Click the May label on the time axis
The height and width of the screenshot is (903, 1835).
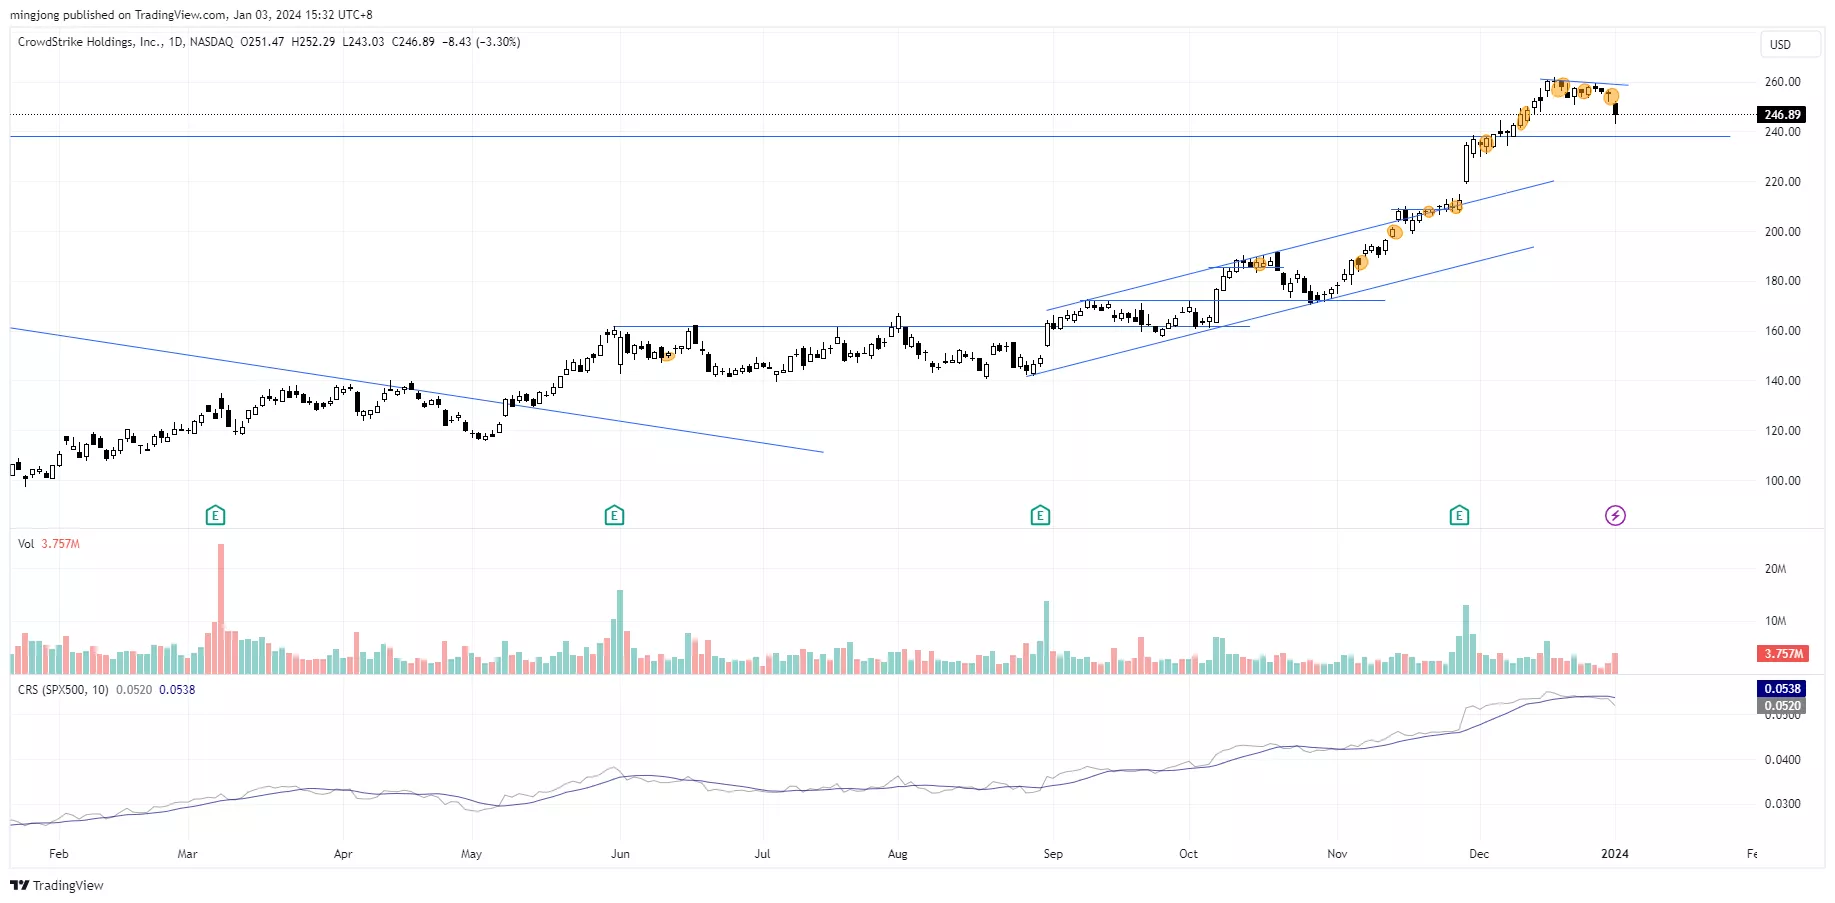pyautogui.click(x=471, y=854)
